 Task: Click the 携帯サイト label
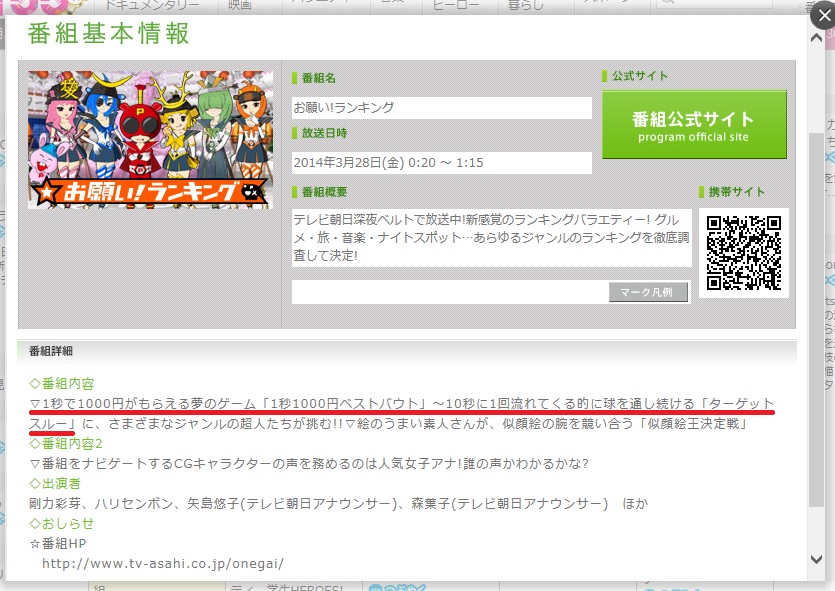click(736, 192)
